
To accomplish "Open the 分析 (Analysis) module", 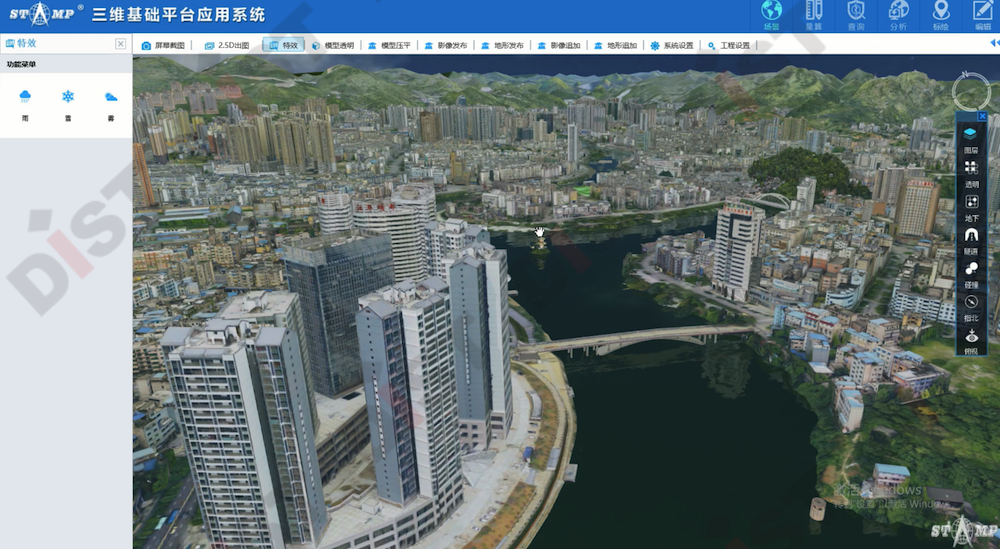I will 898,15.
